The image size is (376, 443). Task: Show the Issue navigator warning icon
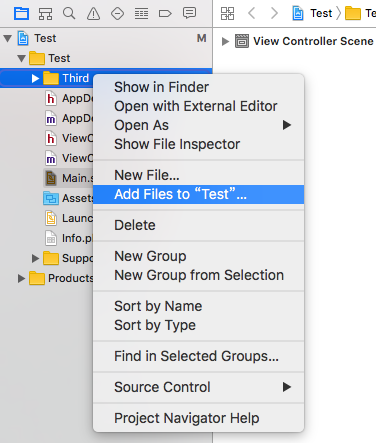[93, 14]
